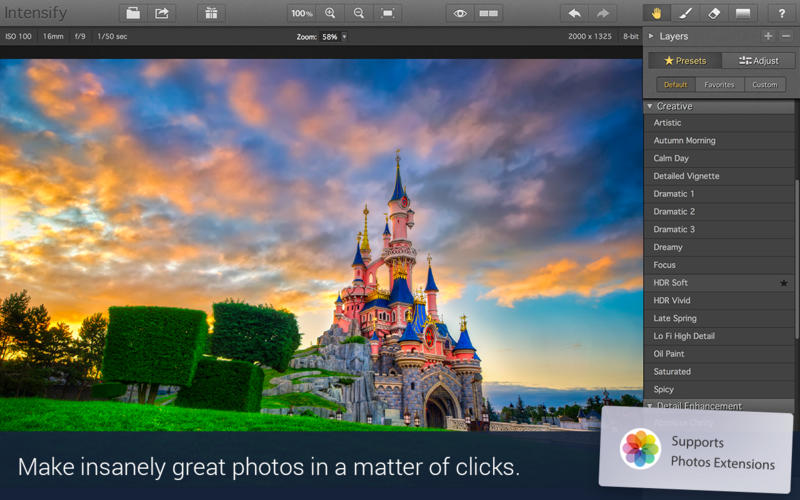Select the Hand tool
This screenshot has height=500, width=800.
point(657,13)
